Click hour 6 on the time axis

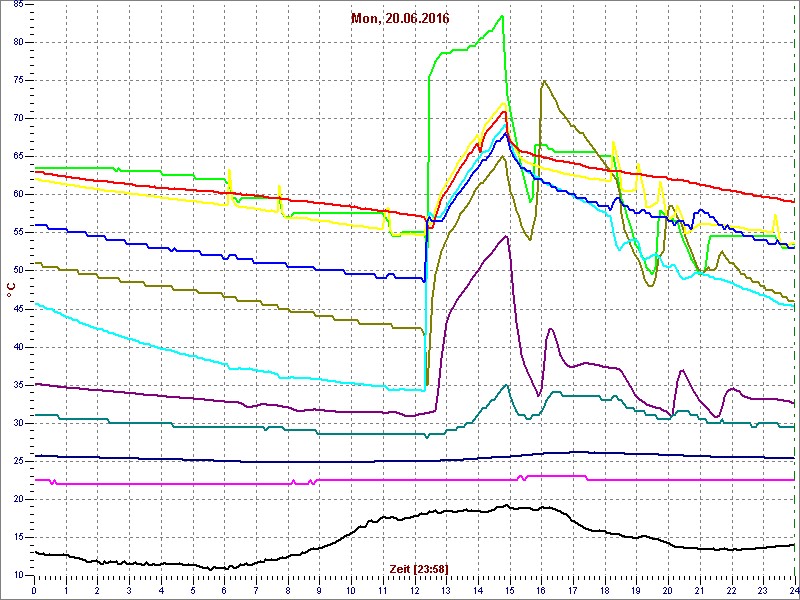coord(224,590)
